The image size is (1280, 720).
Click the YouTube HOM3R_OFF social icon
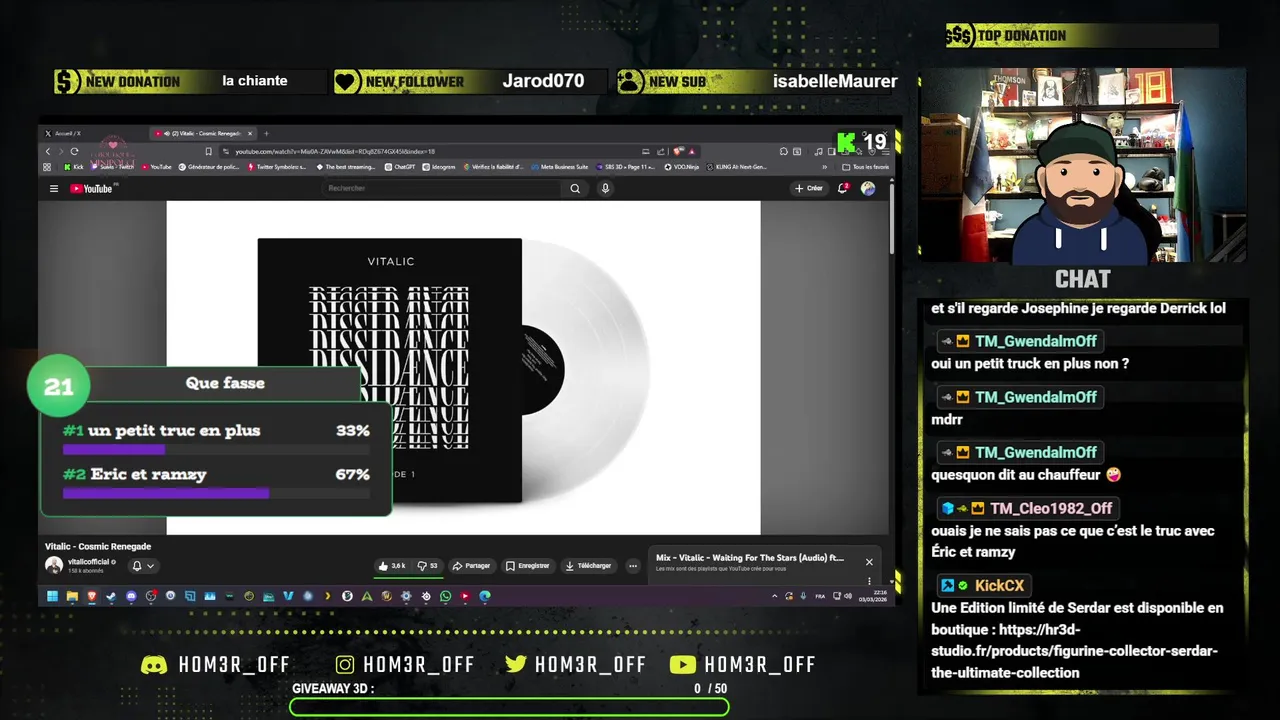coord(682,665)
